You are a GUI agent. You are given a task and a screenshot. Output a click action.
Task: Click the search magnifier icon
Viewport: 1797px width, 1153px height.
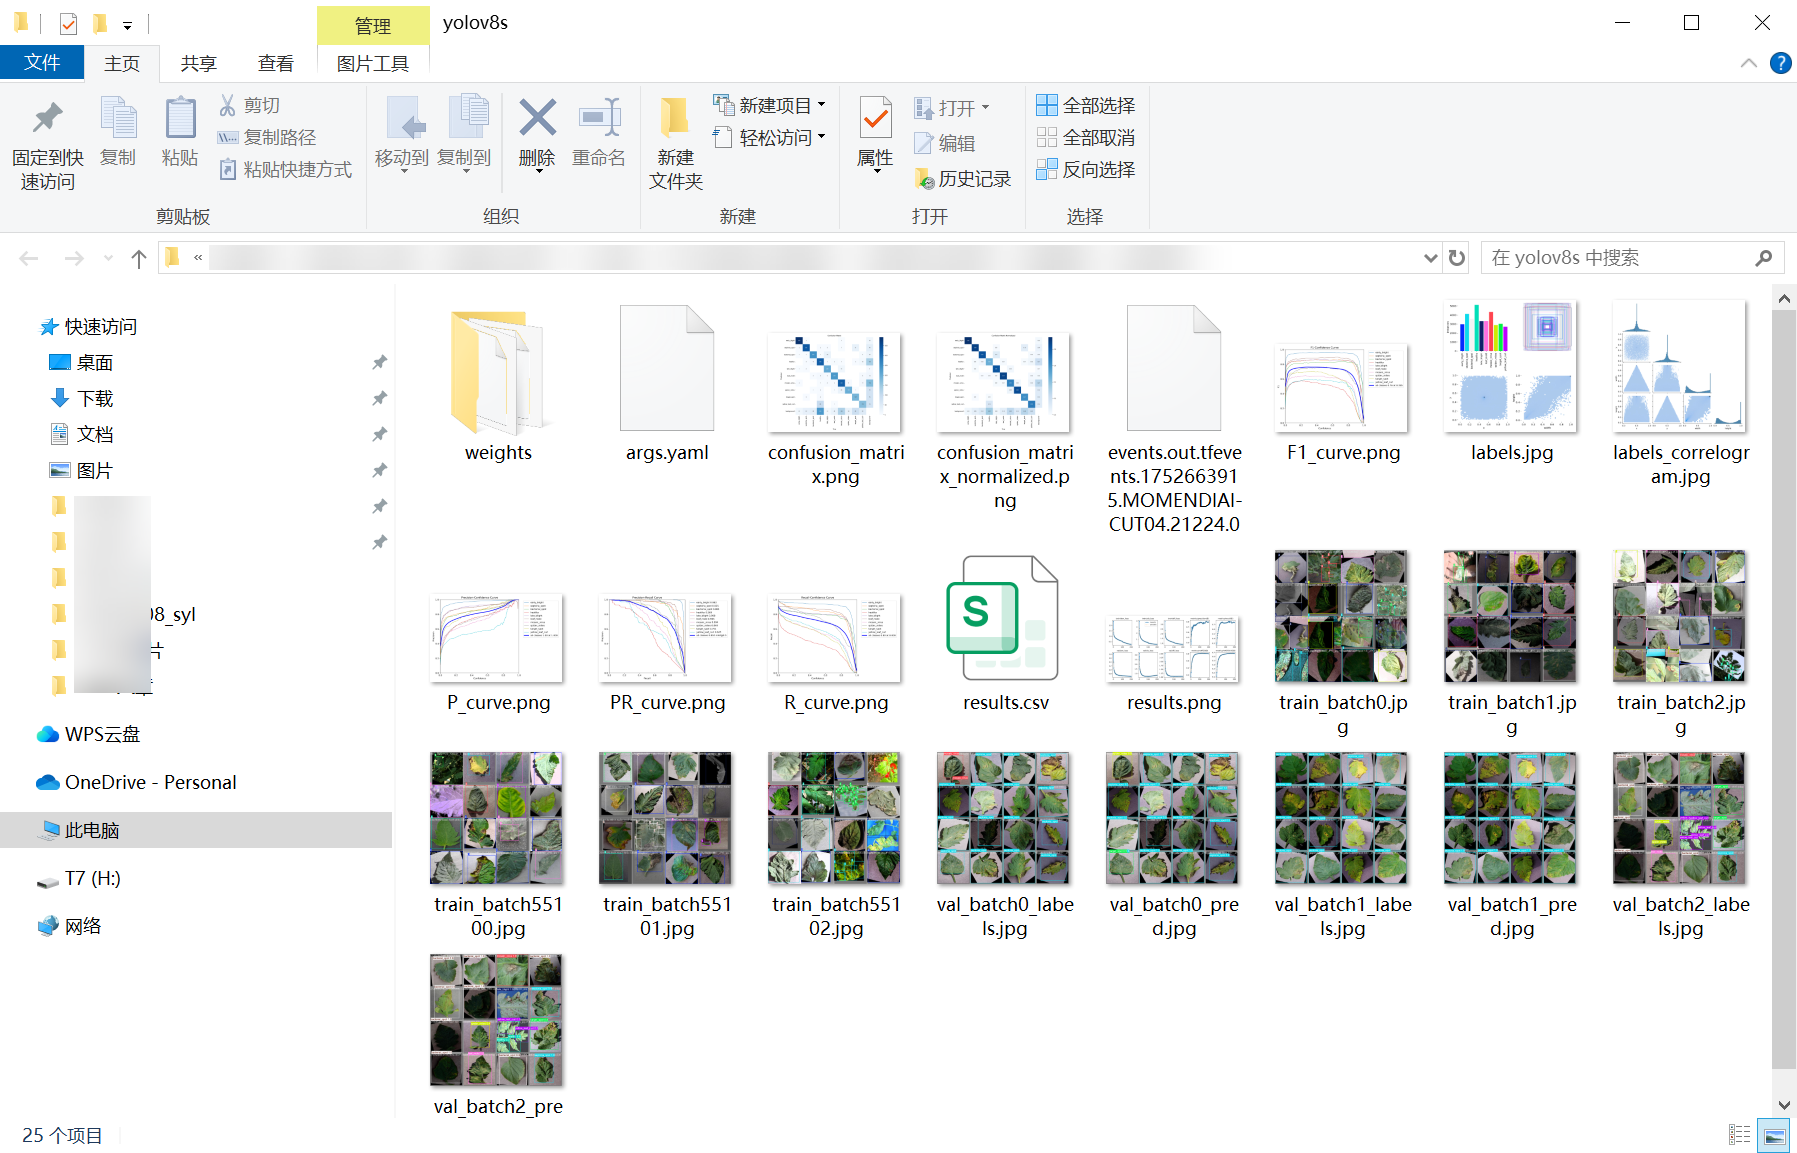coord(1764,258)
